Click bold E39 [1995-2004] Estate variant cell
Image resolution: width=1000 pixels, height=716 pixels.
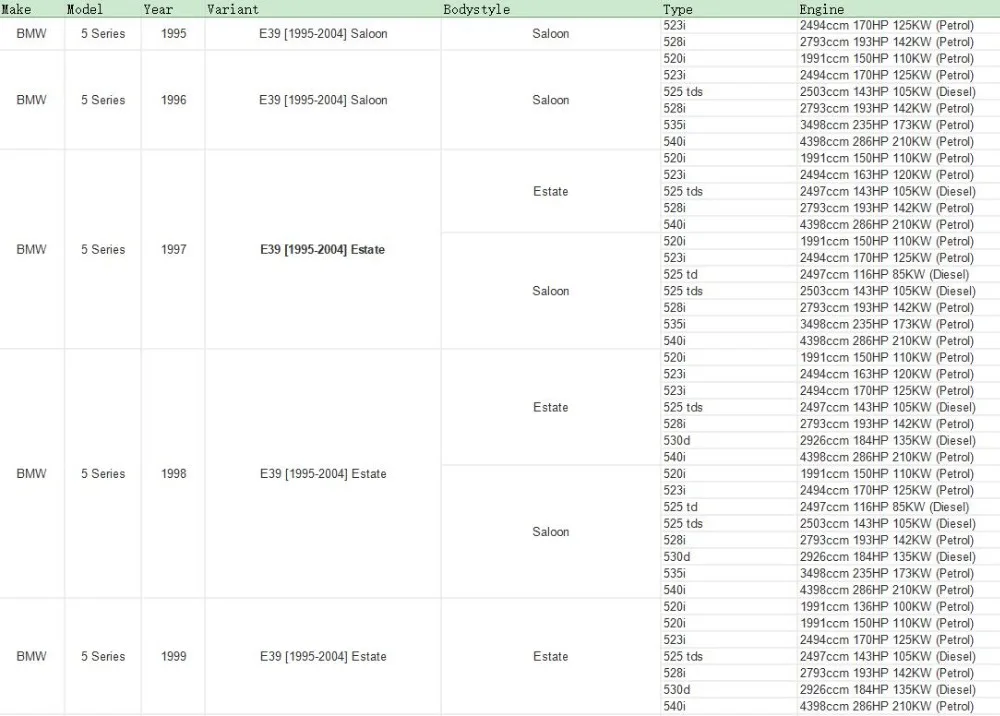(x=323, y=249)
